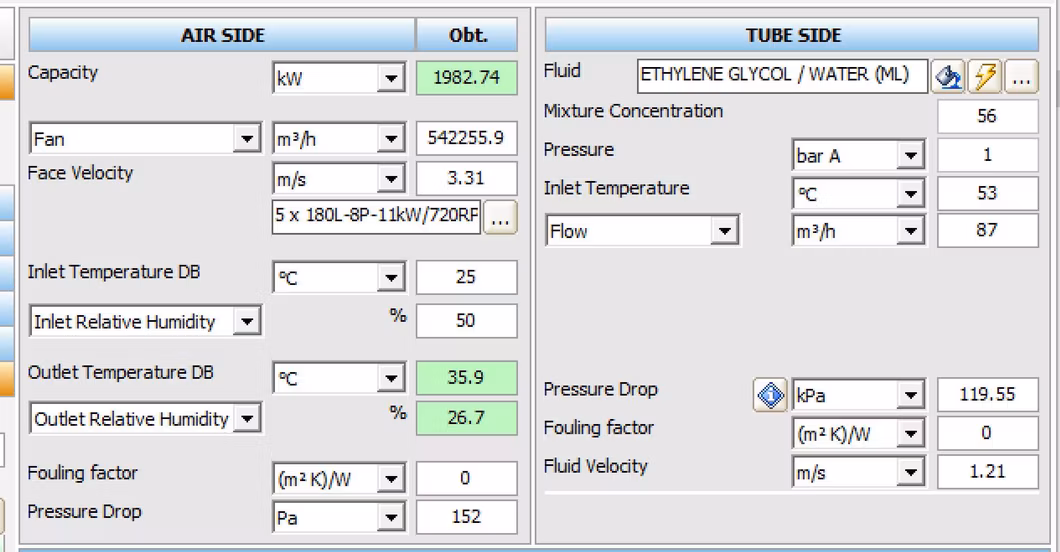1060x552 pixels.
Task: Open the Pressure Drop info icon
Action: pyautogui.click(x=769, y=396)
